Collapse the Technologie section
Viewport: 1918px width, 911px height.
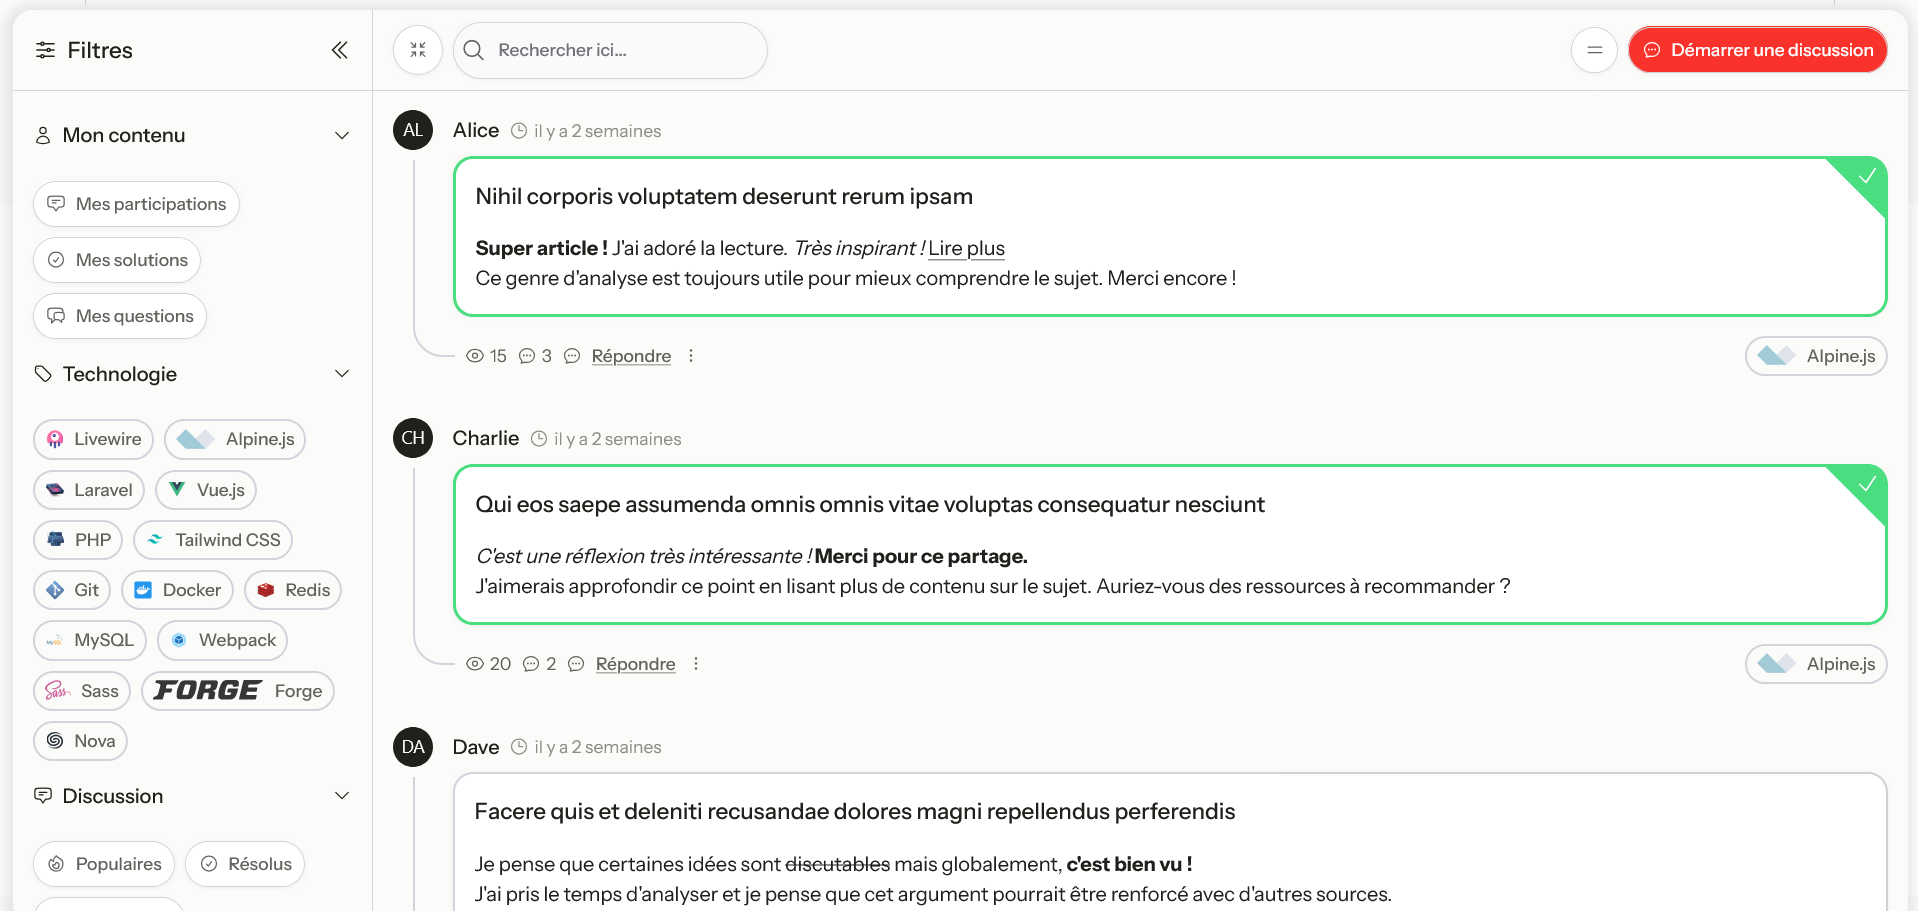[x=342, y=374]
